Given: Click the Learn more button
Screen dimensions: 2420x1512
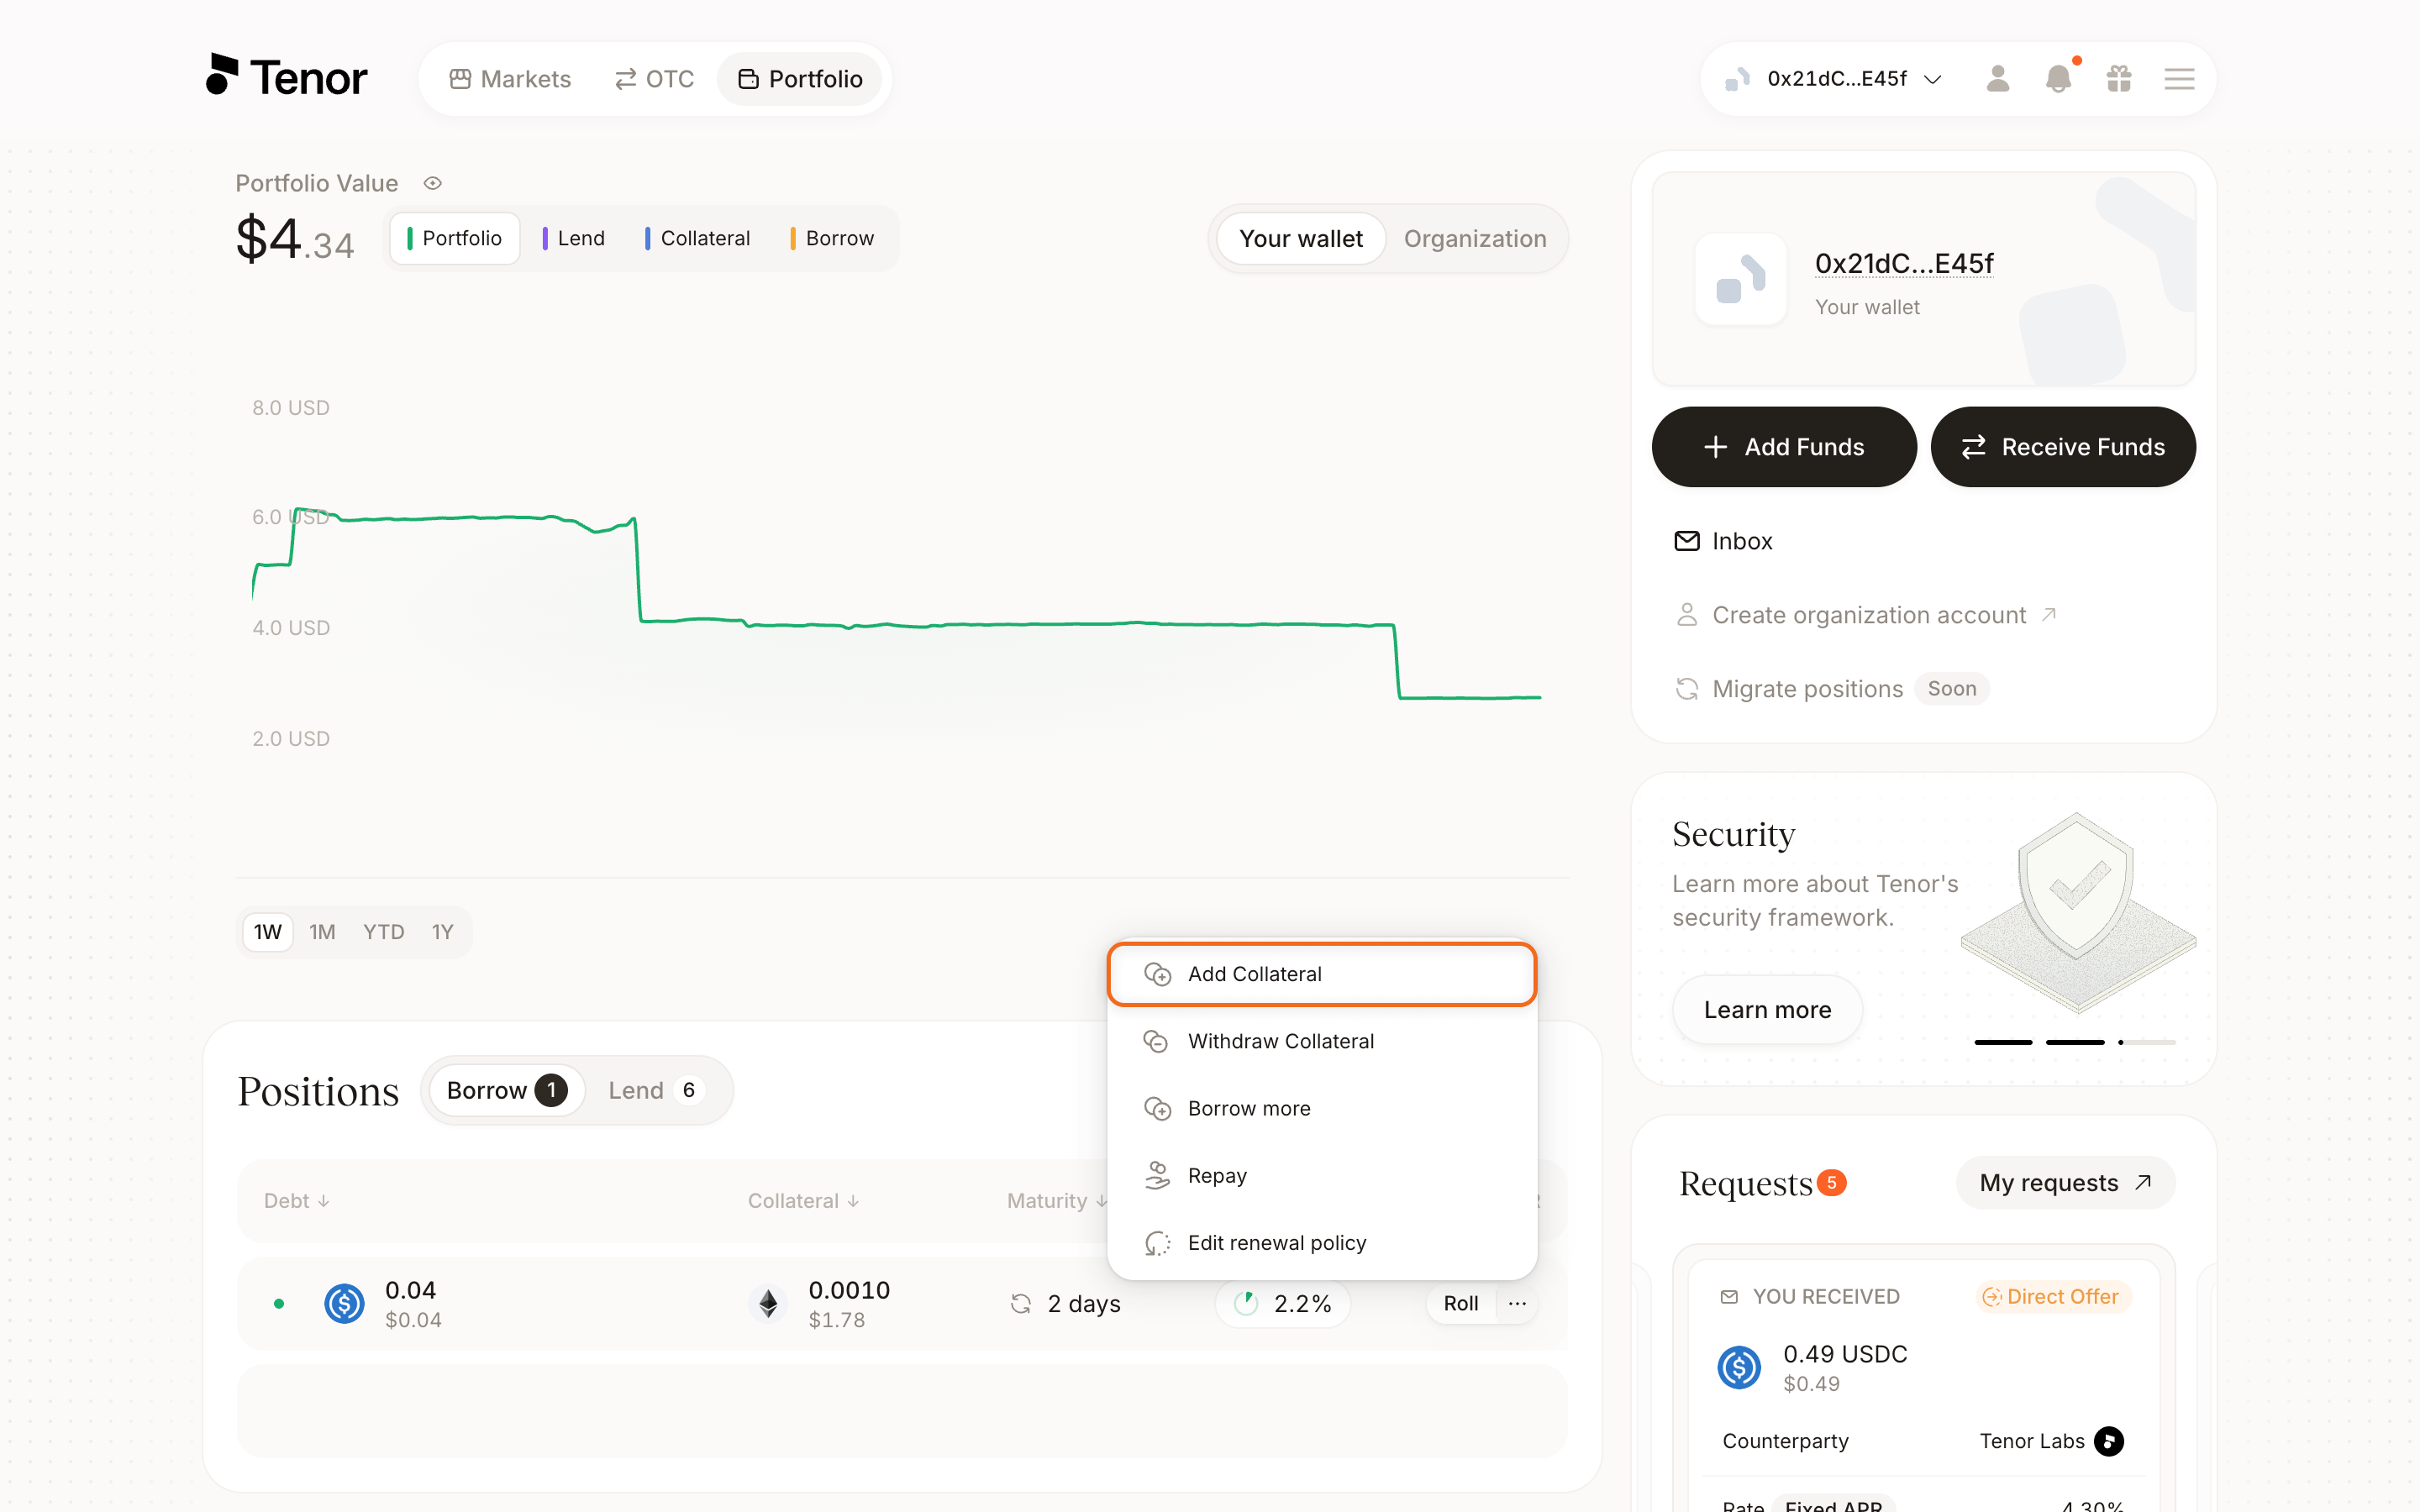Looking at the screenshot, I should 1767,1010.
